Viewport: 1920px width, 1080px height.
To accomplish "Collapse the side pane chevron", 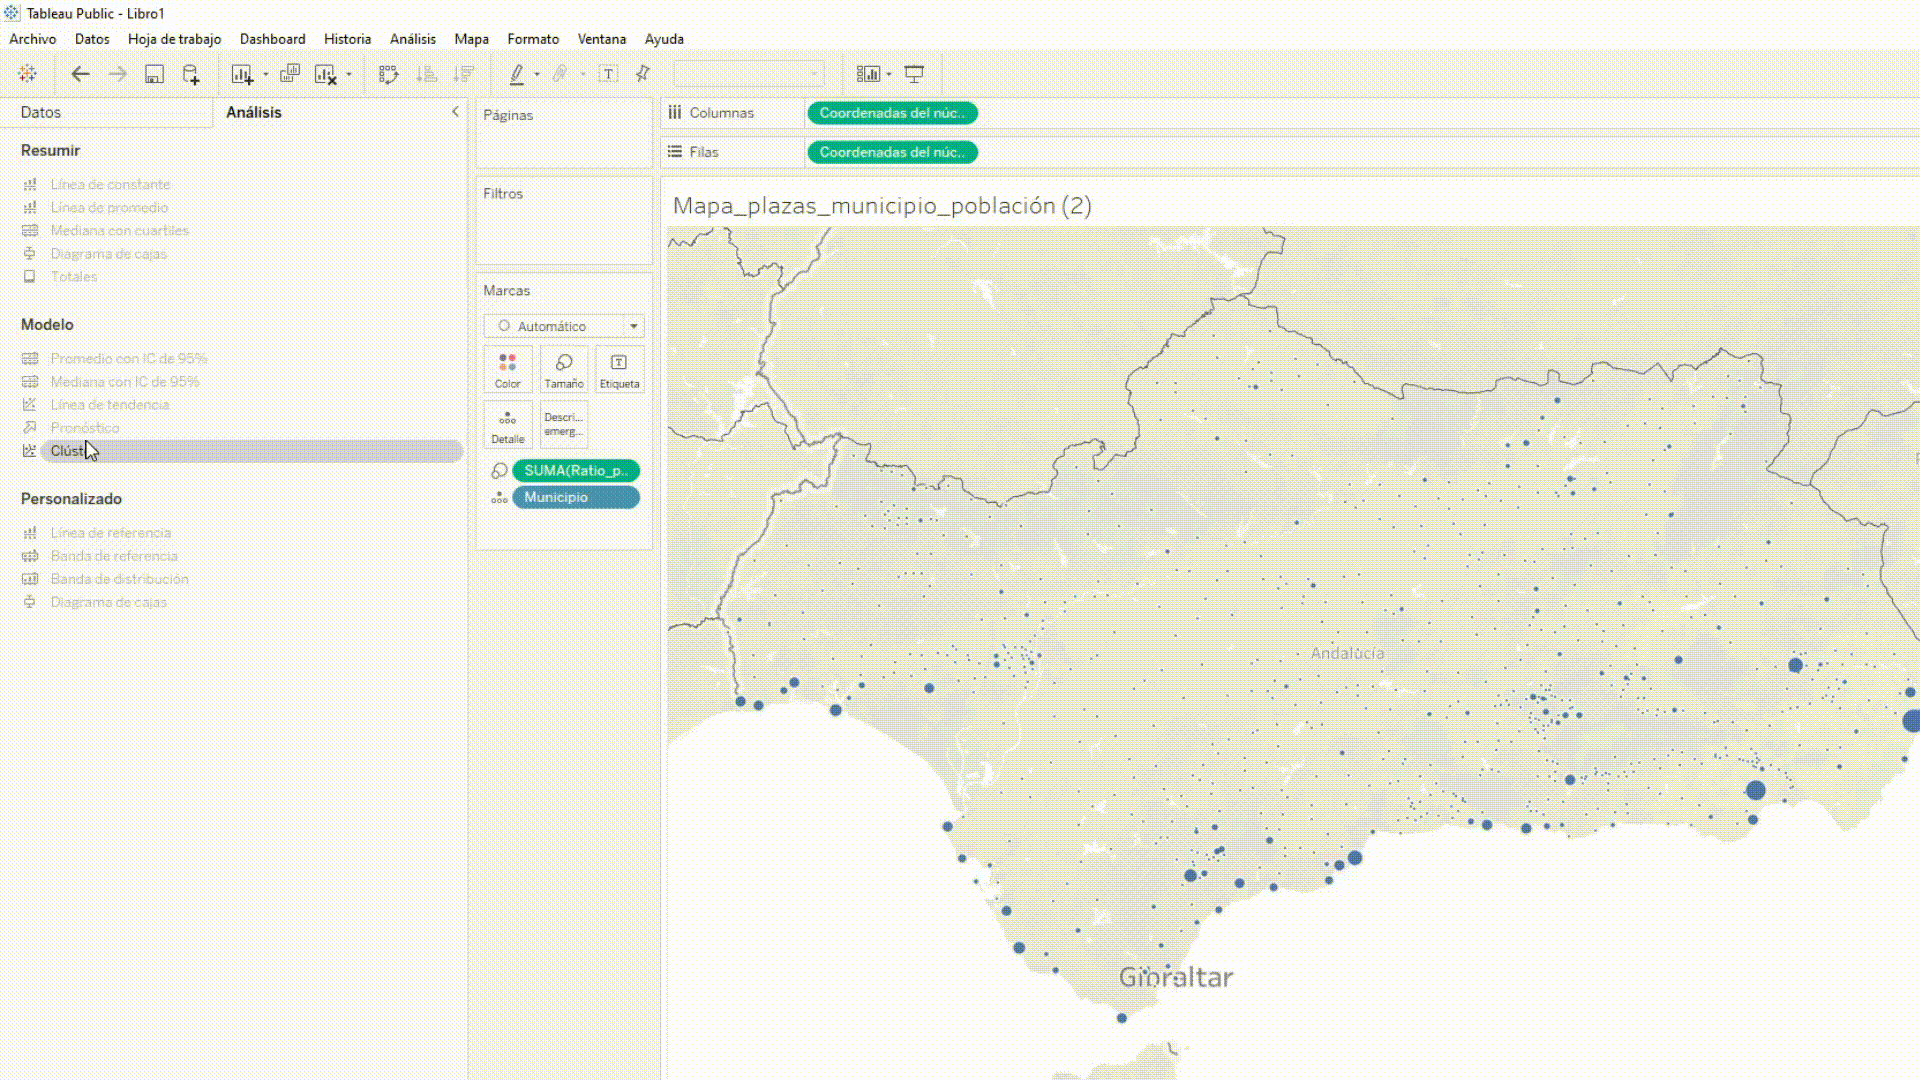I will click(x=455, y=112).
